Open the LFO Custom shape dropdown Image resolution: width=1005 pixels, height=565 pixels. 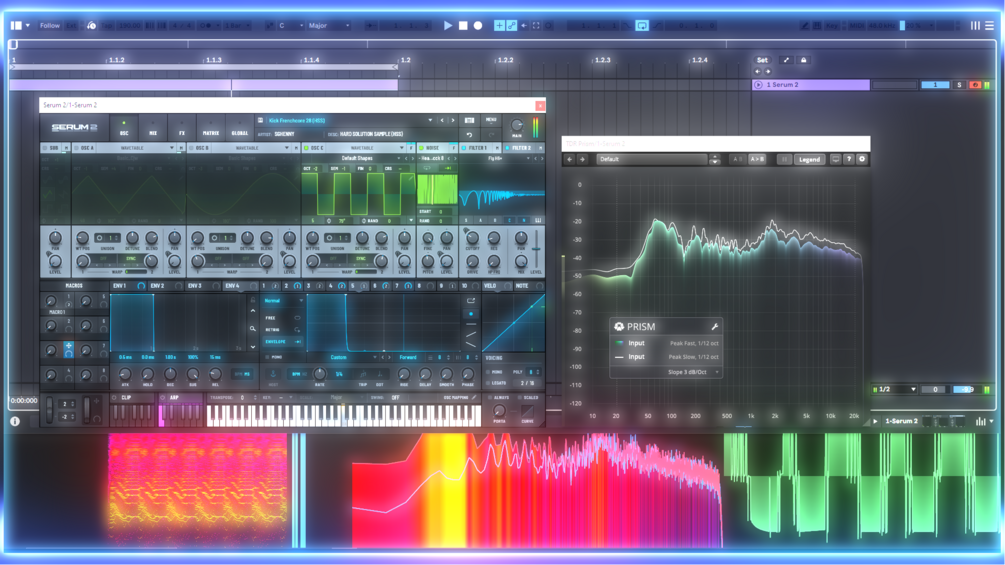click(x=344, y=357)
